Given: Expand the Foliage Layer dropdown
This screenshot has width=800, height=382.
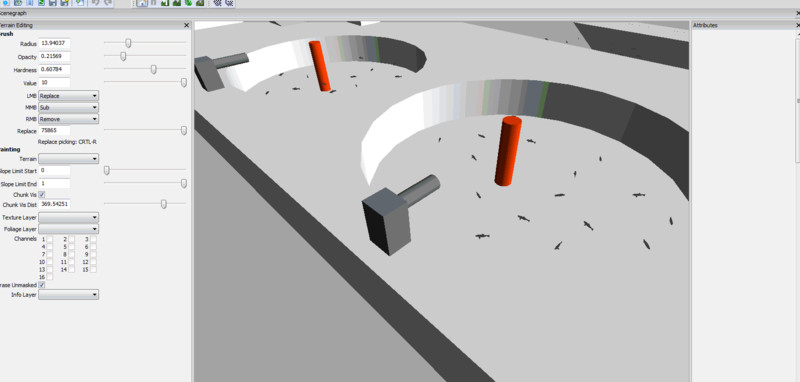Looking at the screenshot, I should tap(68, 229).
